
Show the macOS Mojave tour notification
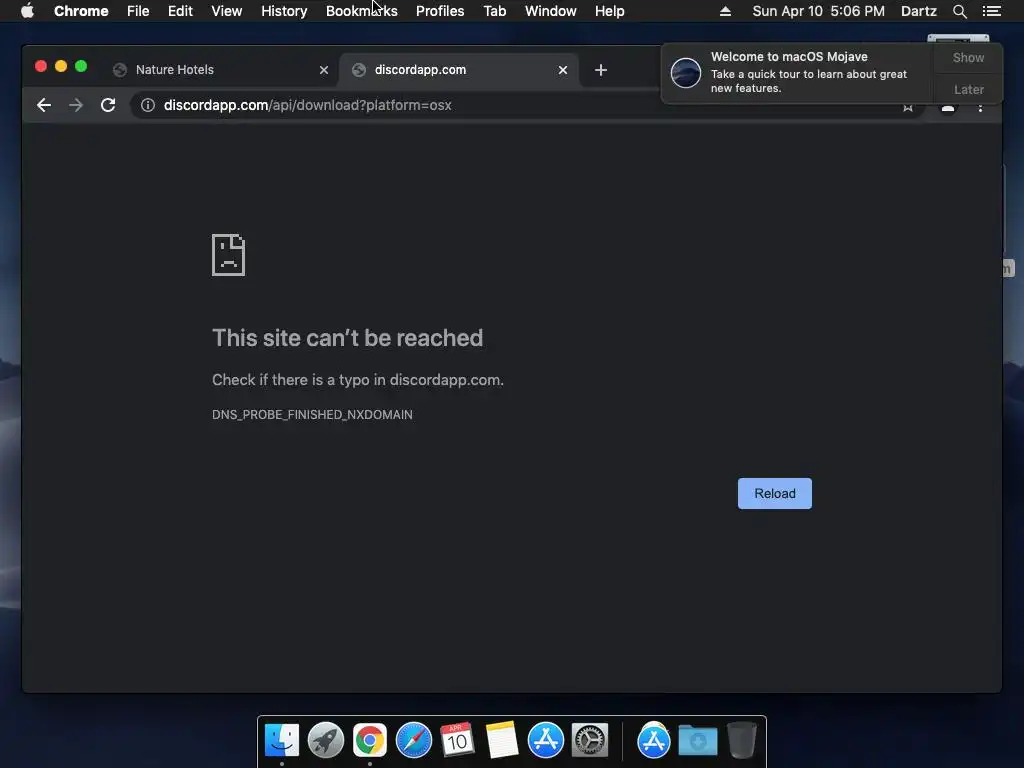[x=968, y=57]
